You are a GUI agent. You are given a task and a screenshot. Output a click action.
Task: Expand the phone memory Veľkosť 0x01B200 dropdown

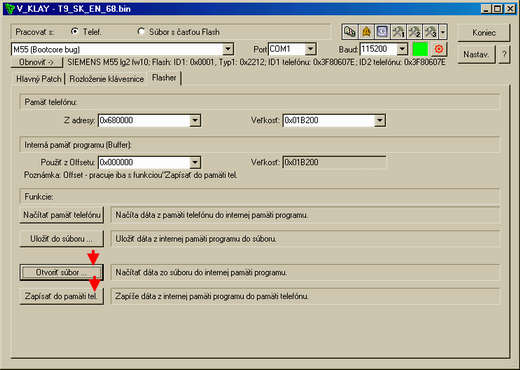(380, 120)
